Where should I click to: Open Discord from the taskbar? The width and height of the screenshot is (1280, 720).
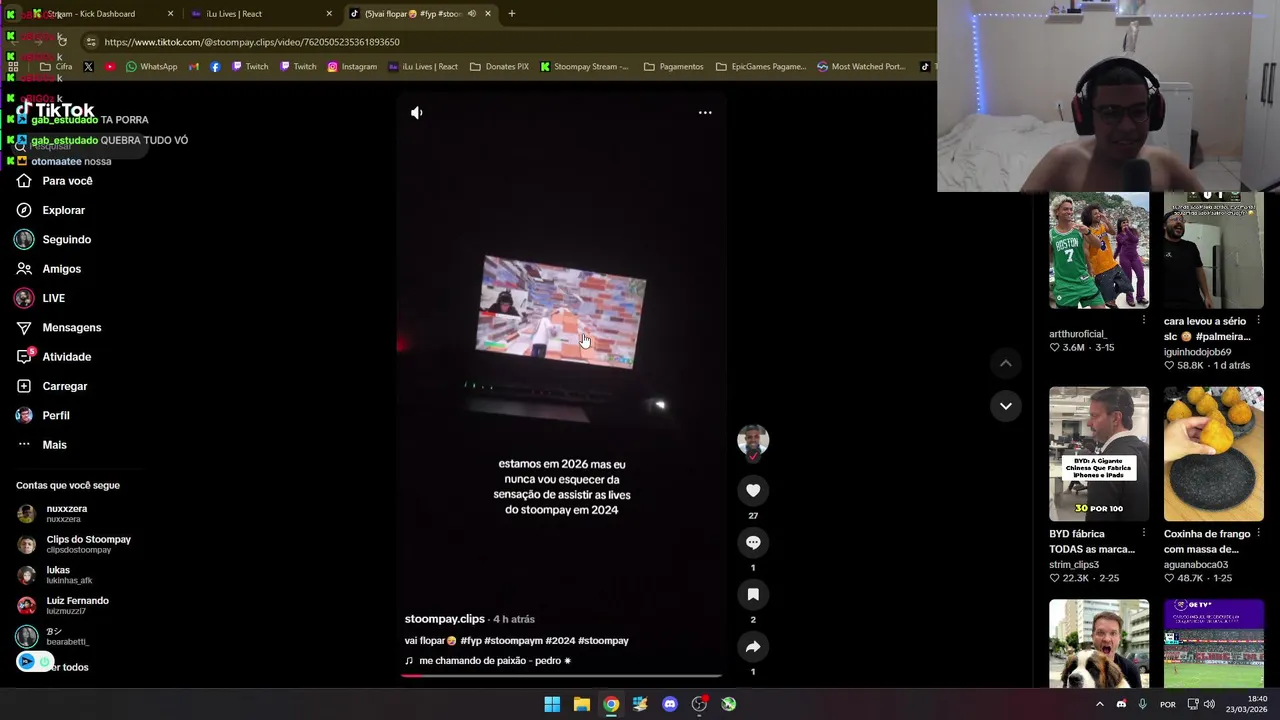[x=670, y=704]
